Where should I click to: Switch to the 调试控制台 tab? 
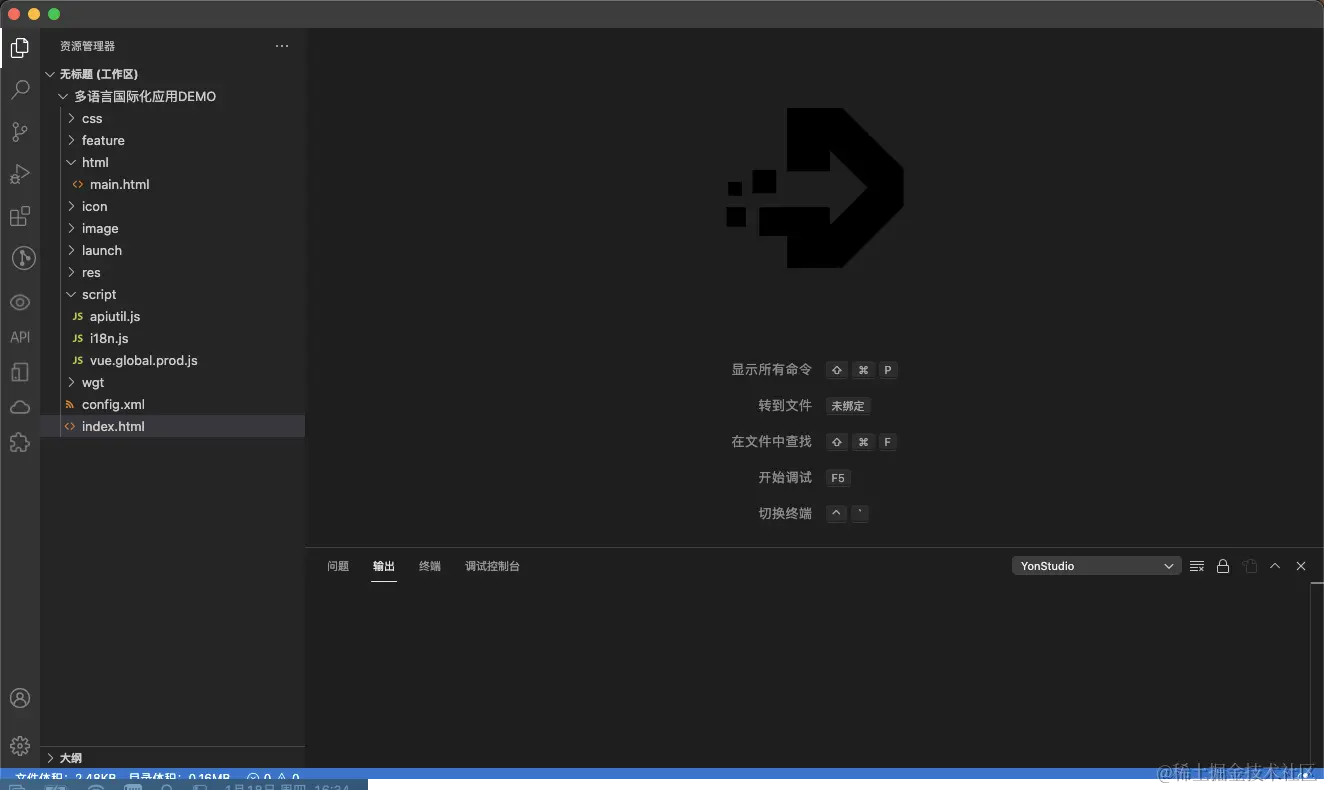tap(492, 566)
